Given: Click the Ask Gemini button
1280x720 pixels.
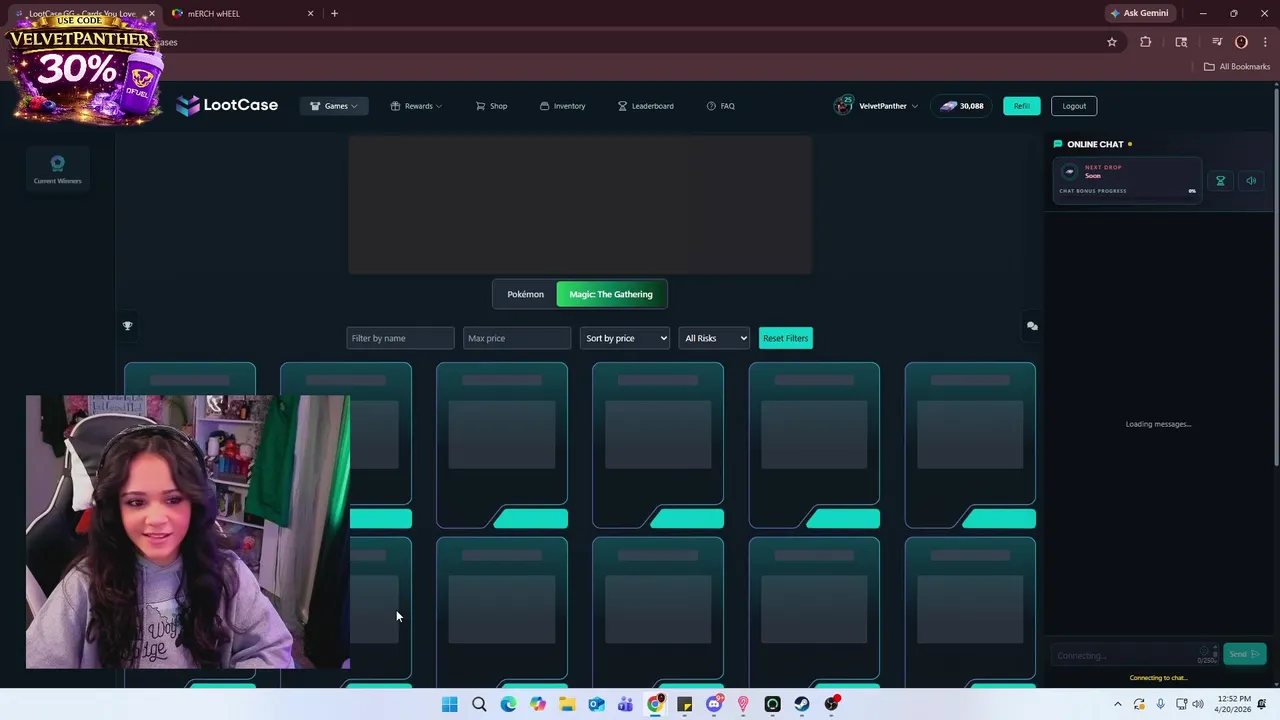Looking at the screenshot, I should coord(1138,13).
